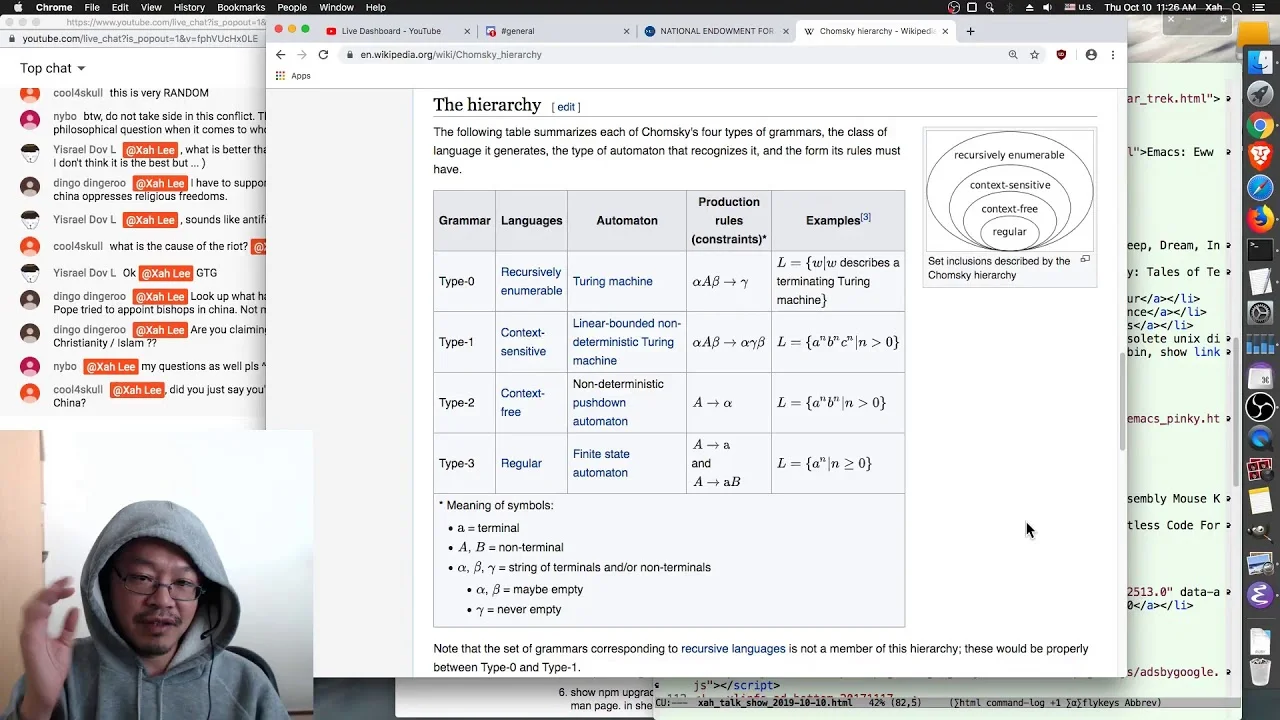The width and height of the screenshot is (1280, 720).
Task: Follow the pushdown automaton link
Action: pyautogui.click(x=600, y=412)
